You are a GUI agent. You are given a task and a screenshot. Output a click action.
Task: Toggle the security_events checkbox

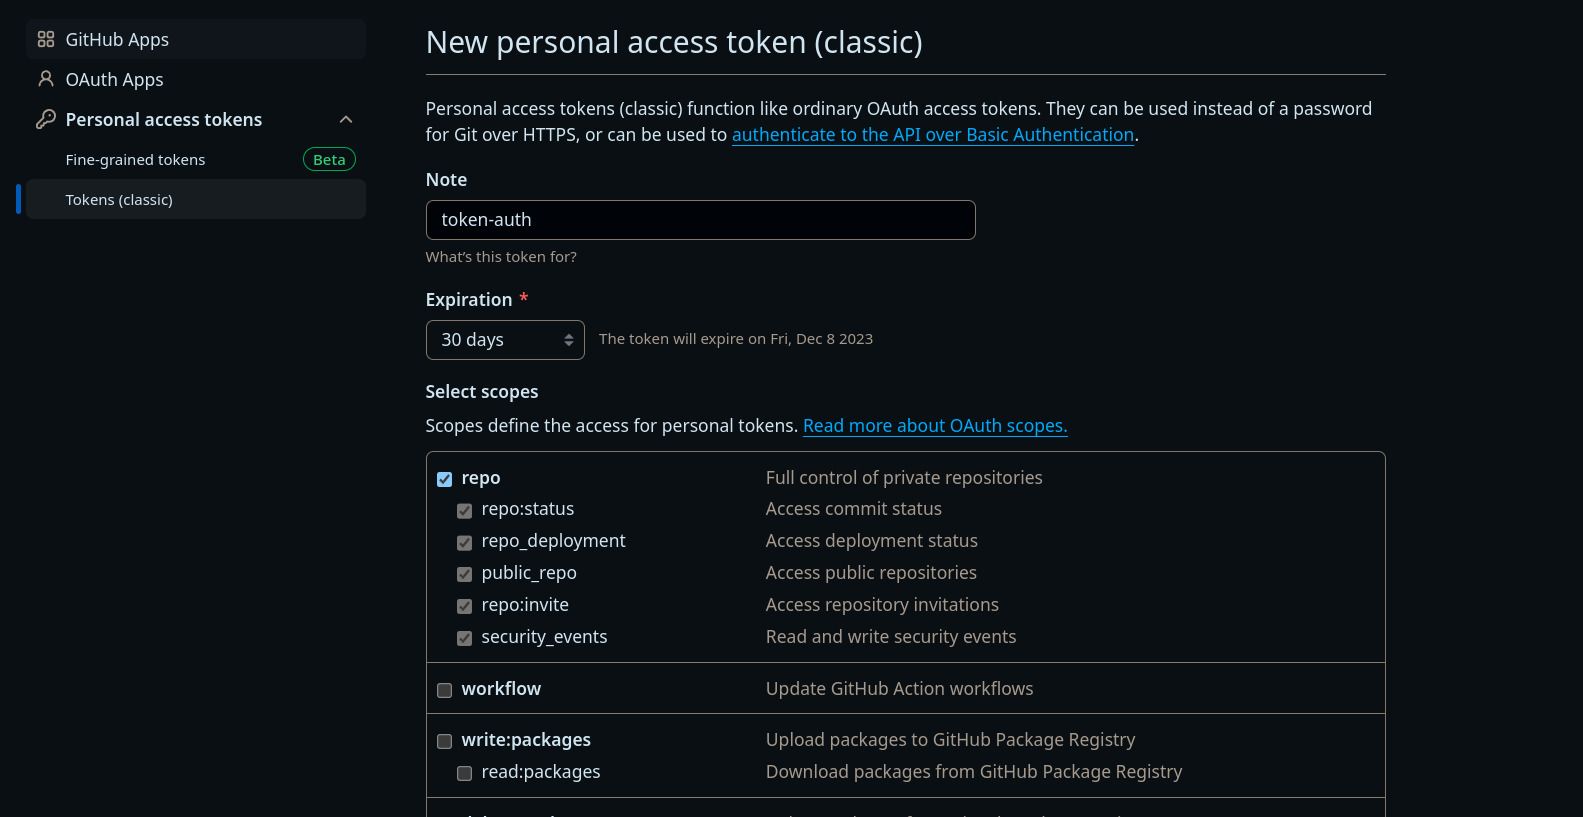point(465,638)
